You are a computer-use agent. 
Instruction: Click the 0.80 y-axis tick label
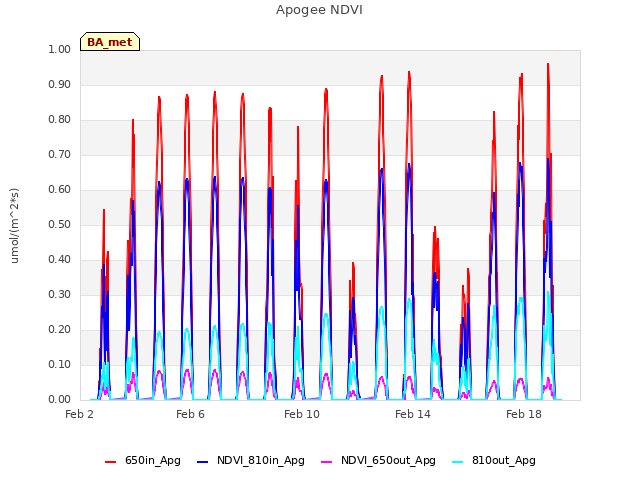click(60, 120)
